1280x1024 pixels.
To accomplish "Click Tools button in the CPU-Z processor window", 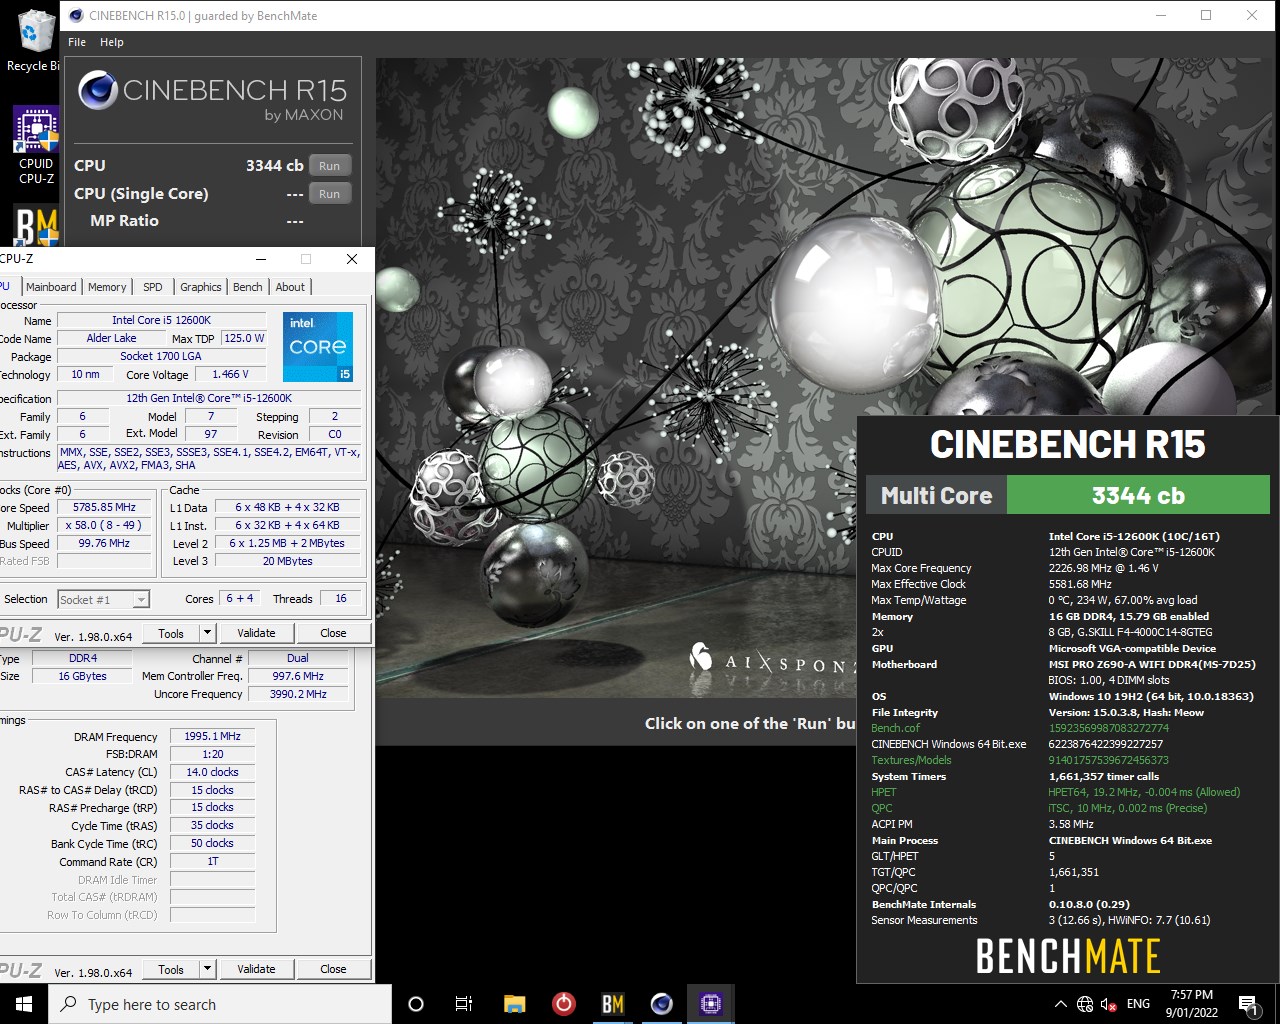I will tap(171, 633).
